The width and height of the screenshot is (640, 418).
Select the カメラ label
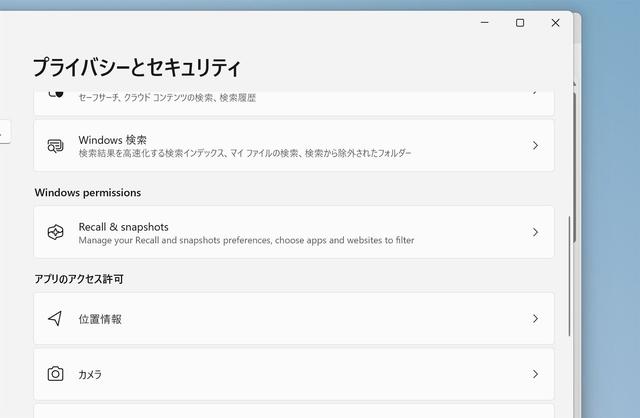tap(90, 374)
